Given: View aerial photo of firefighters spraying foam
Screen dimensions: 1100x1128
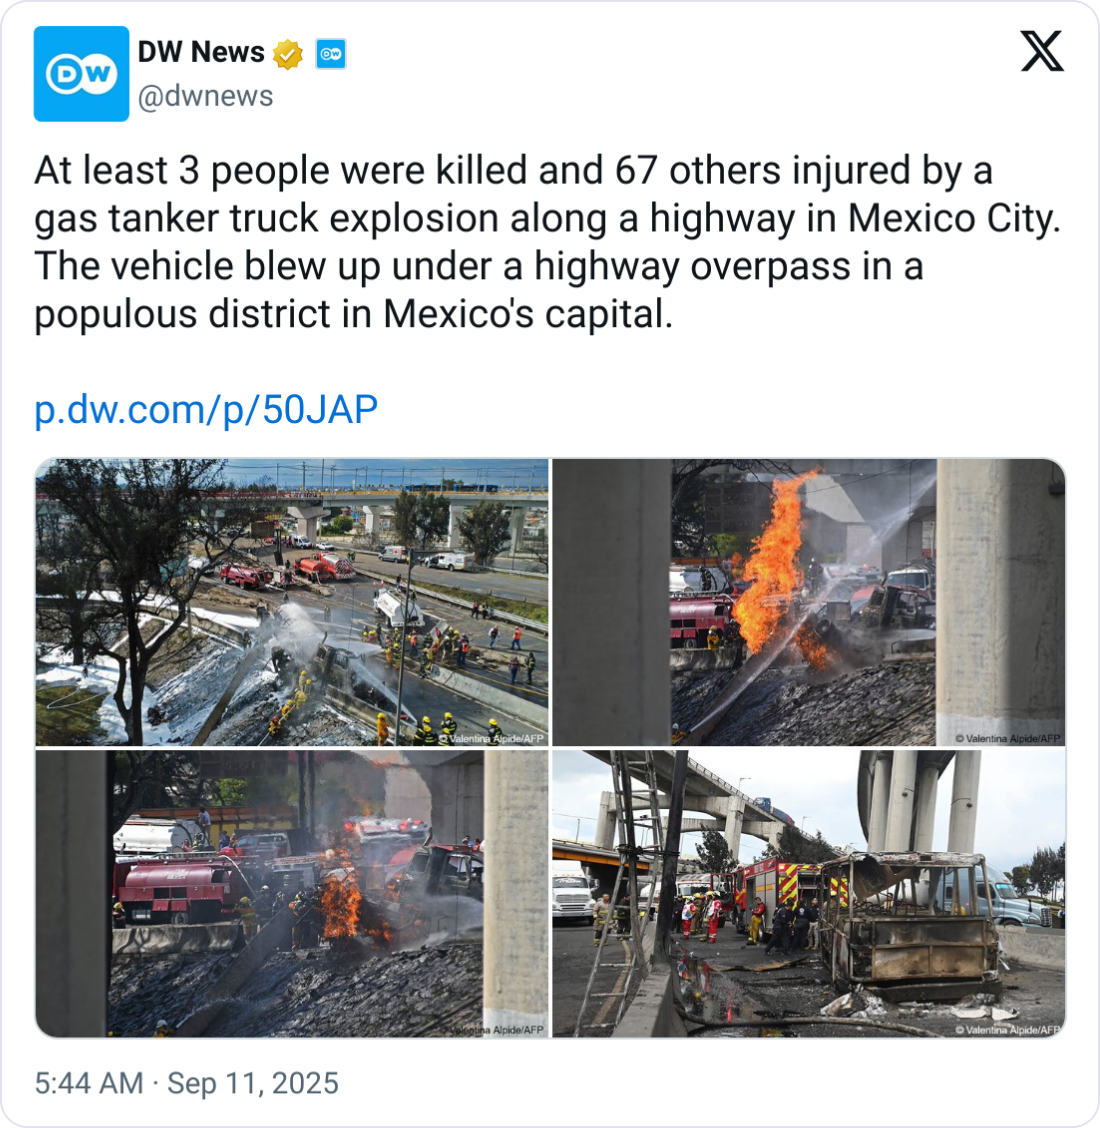Looking at the screenshot, I should pos(292,602).
